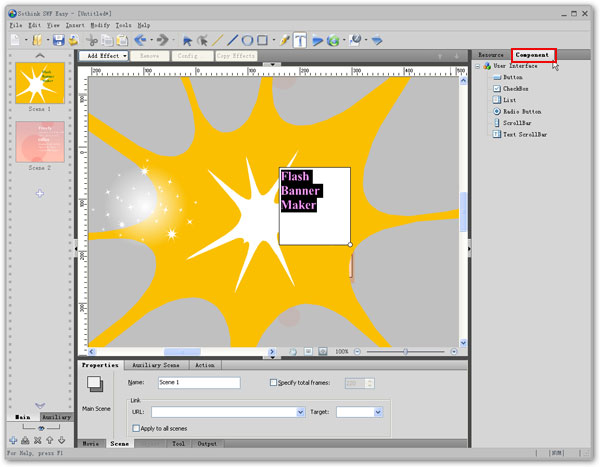Select the Scene 1 thumbnail

pos(40,83)
